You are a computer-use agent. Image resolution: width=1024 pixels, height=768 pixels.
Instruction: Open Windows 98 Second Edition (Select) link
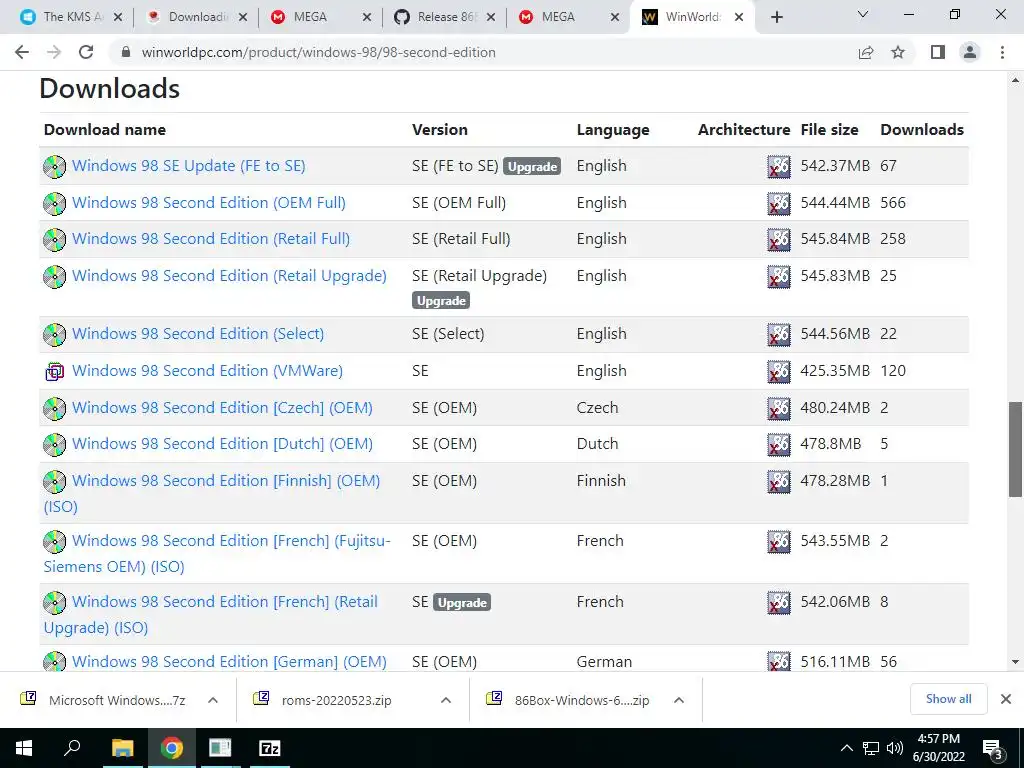point(198,334)
